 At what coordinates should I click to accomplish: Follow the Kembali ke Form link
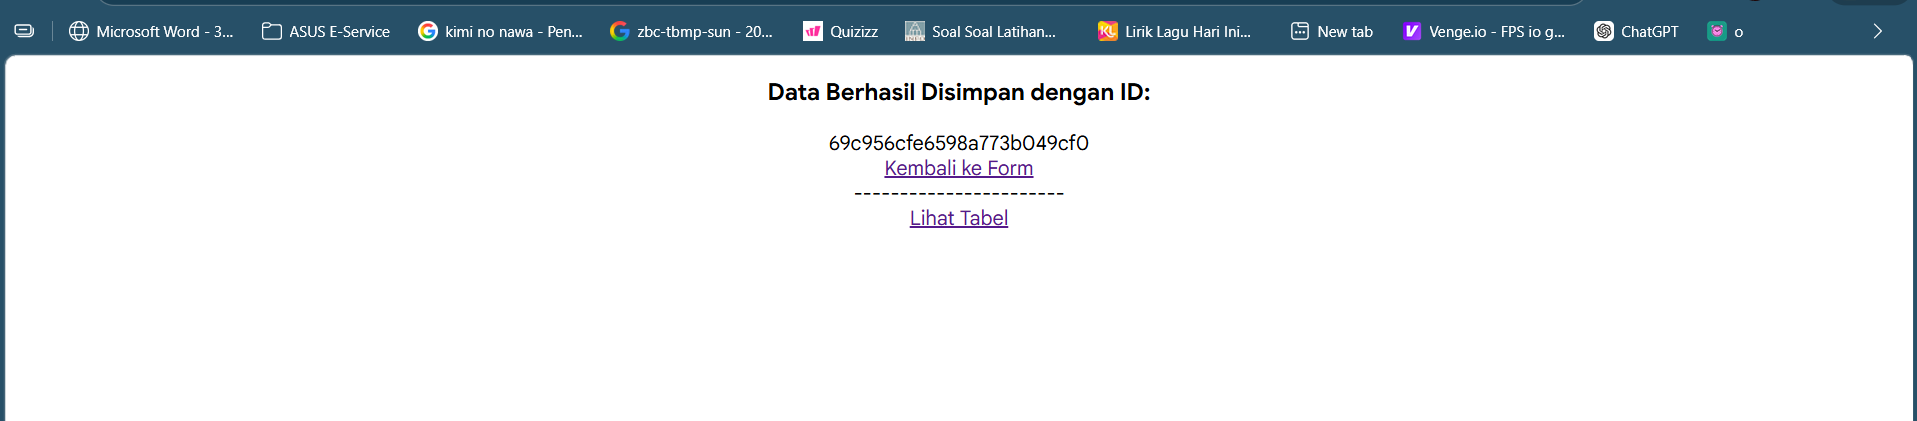coord(958,168)
